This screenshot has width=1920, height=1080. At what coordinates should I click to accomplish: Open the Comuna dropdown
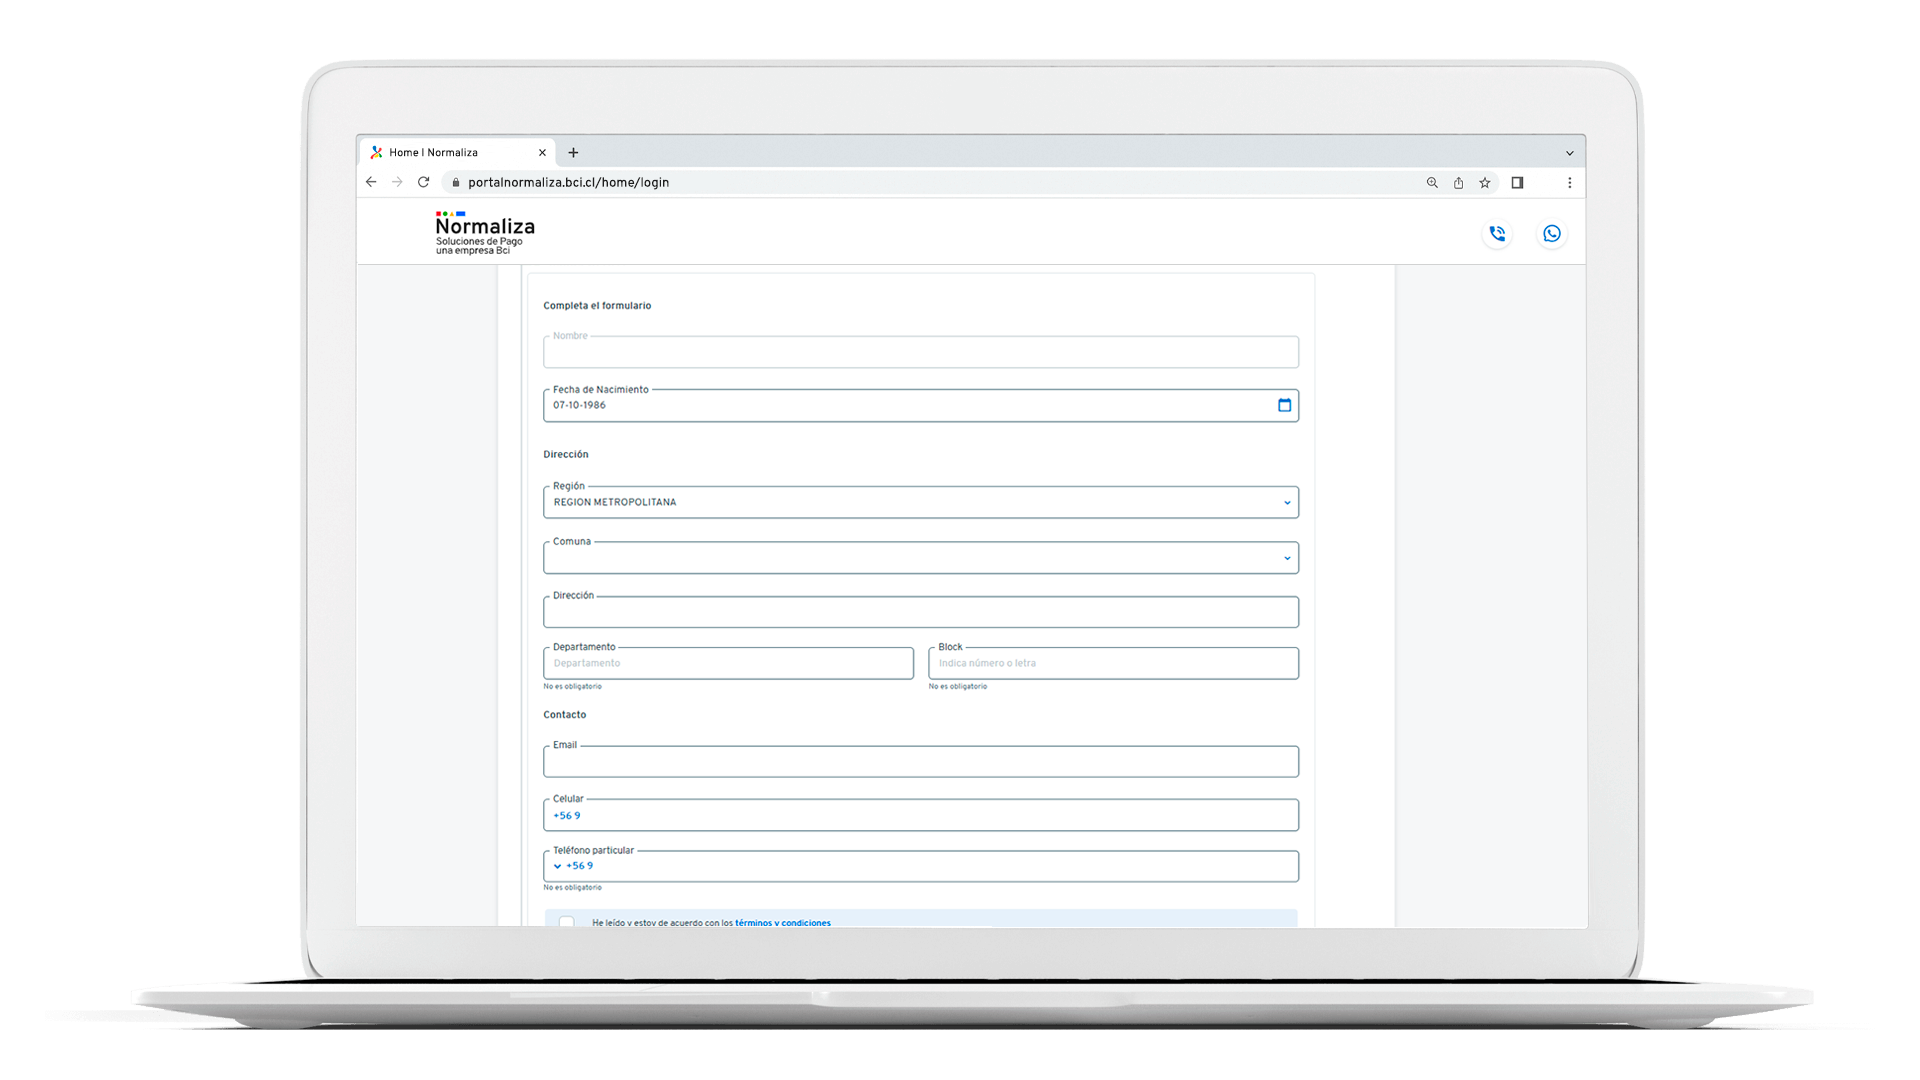1286,558
